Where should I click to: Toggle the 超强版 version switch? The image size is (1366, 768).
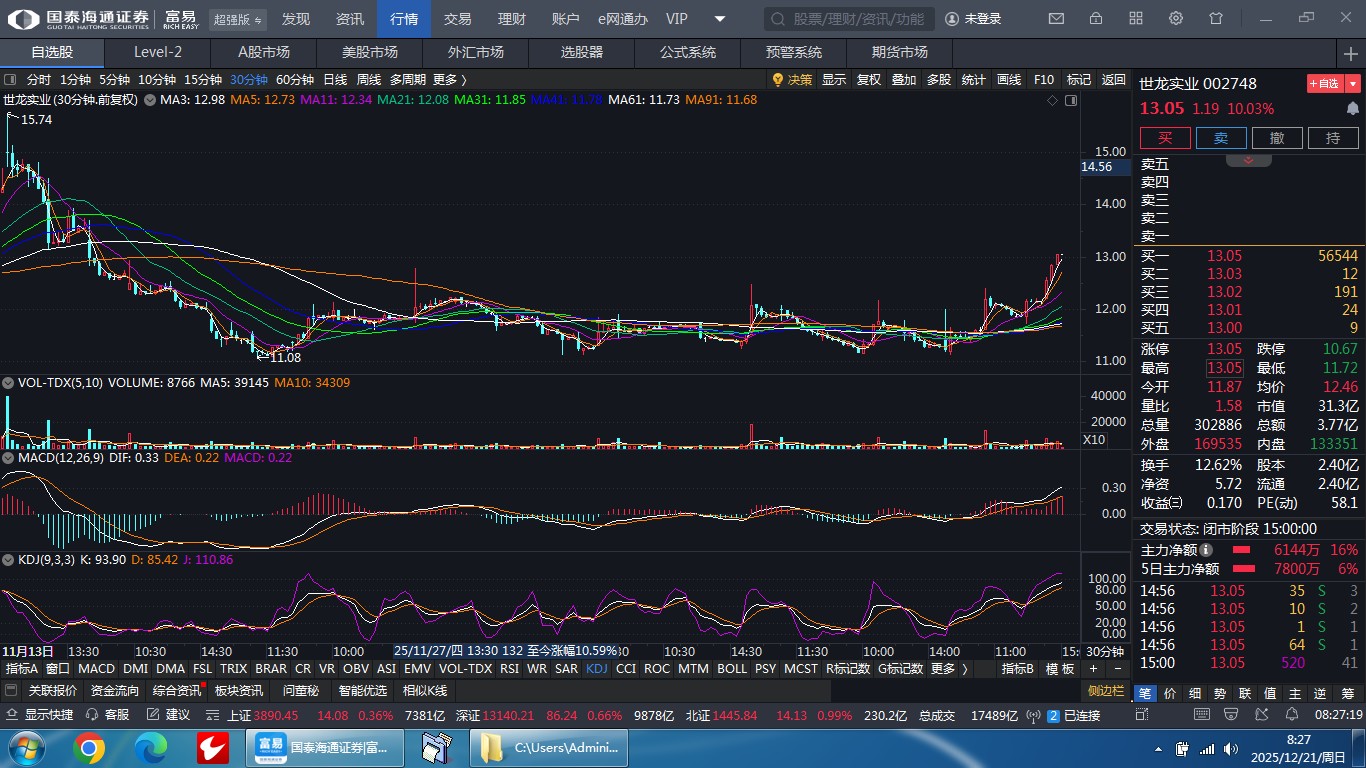(238, 19)
